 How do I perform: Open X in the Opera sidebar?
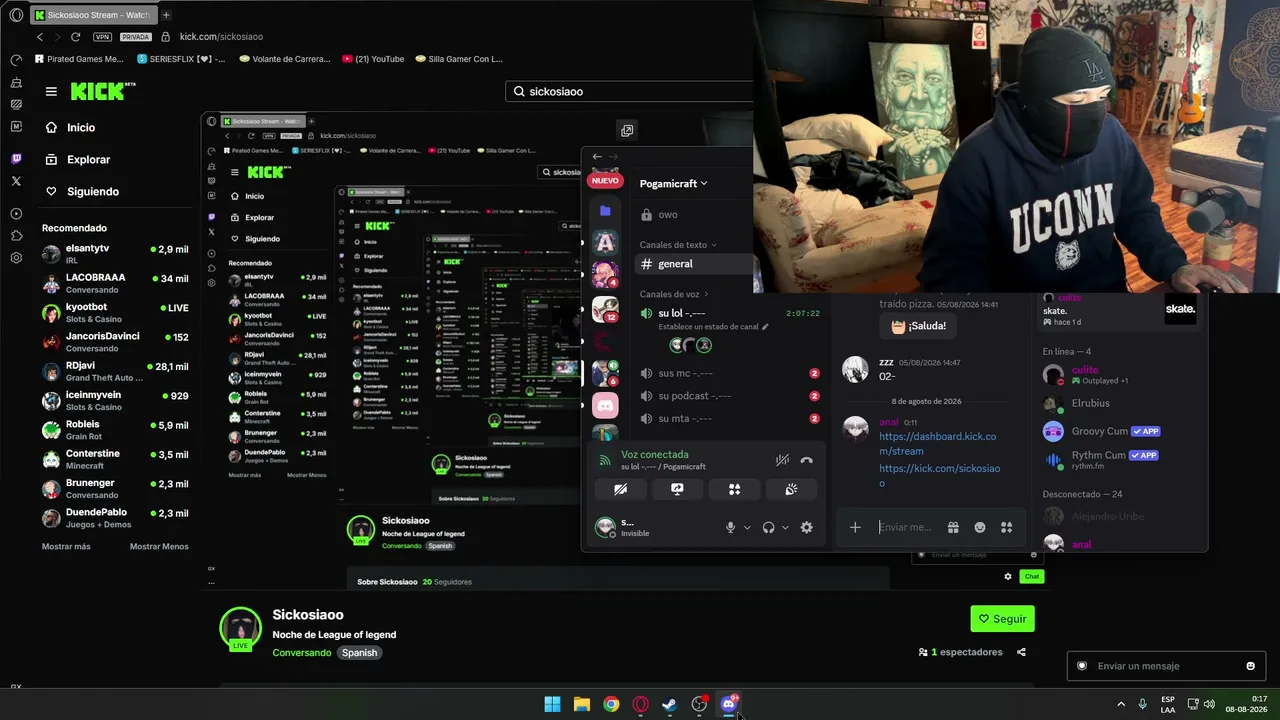click(16, 181)
